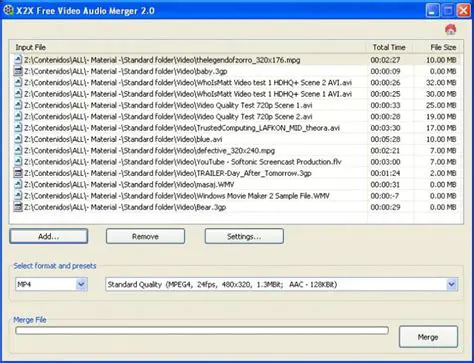
Task: Click the film reel app icon in title bar
Action: [8, 10]
